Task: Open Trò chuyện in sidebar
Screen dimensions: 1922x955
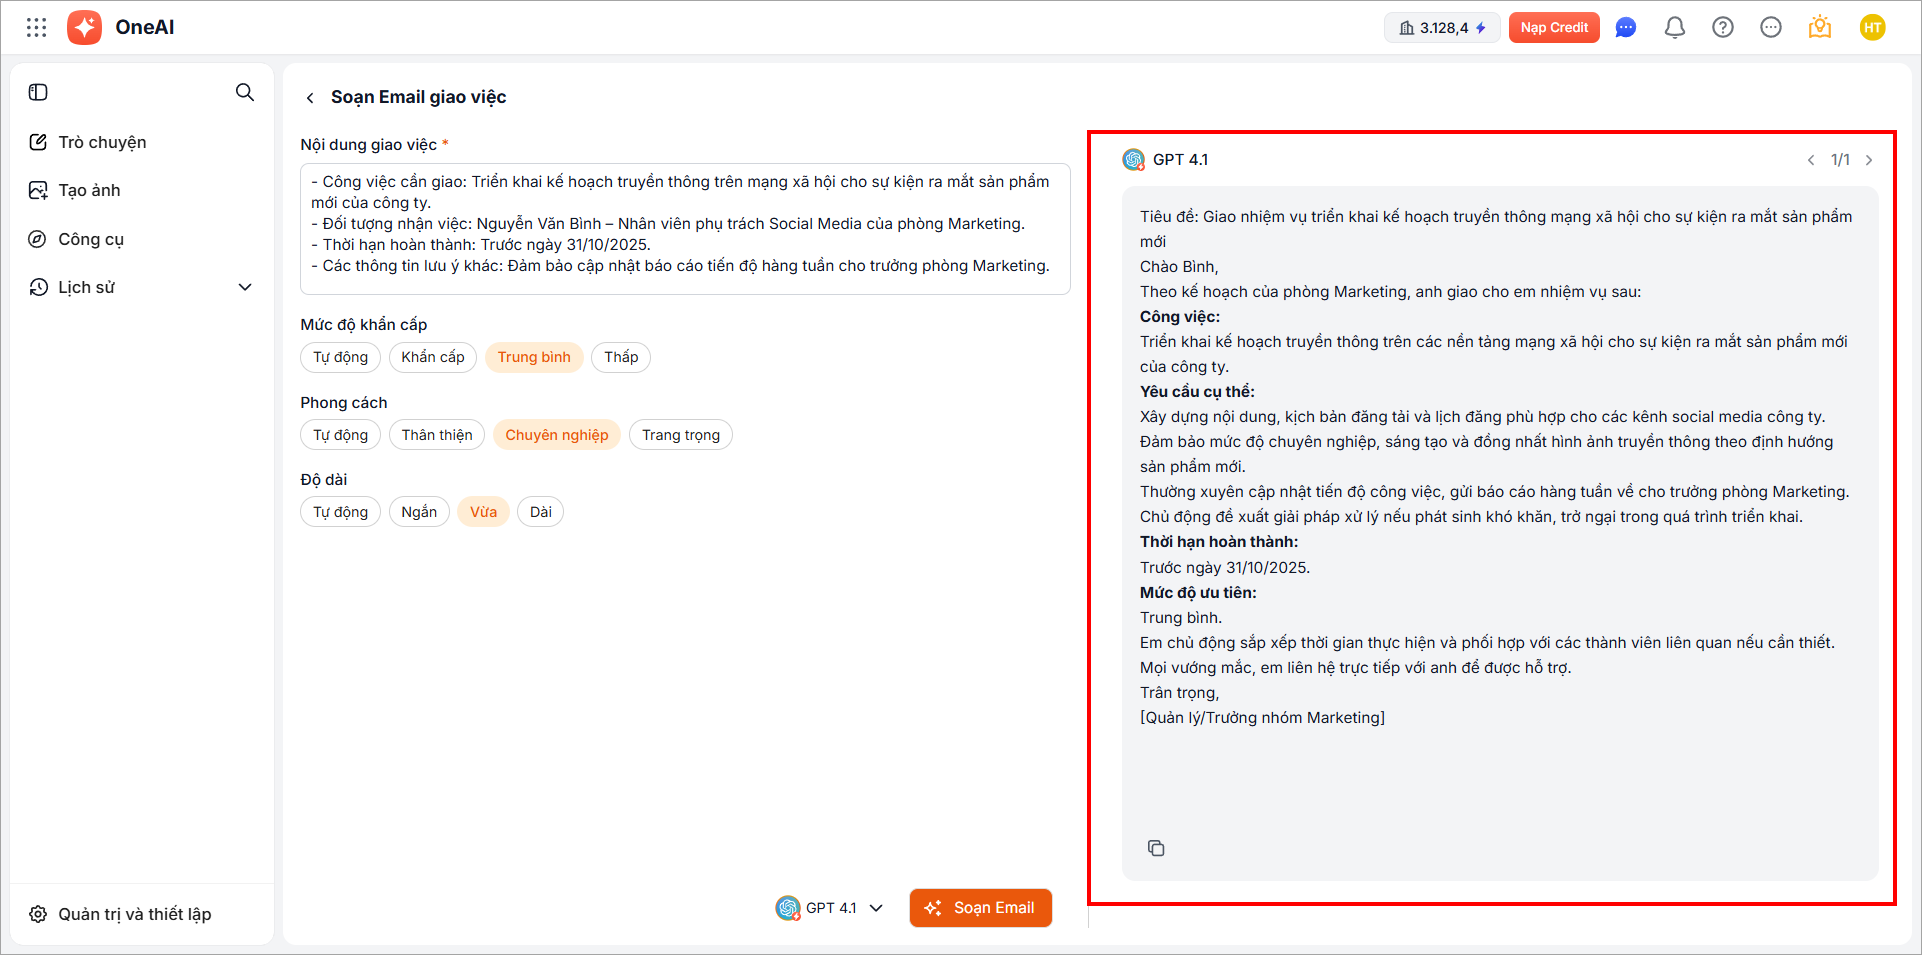Action: (102, 142)
